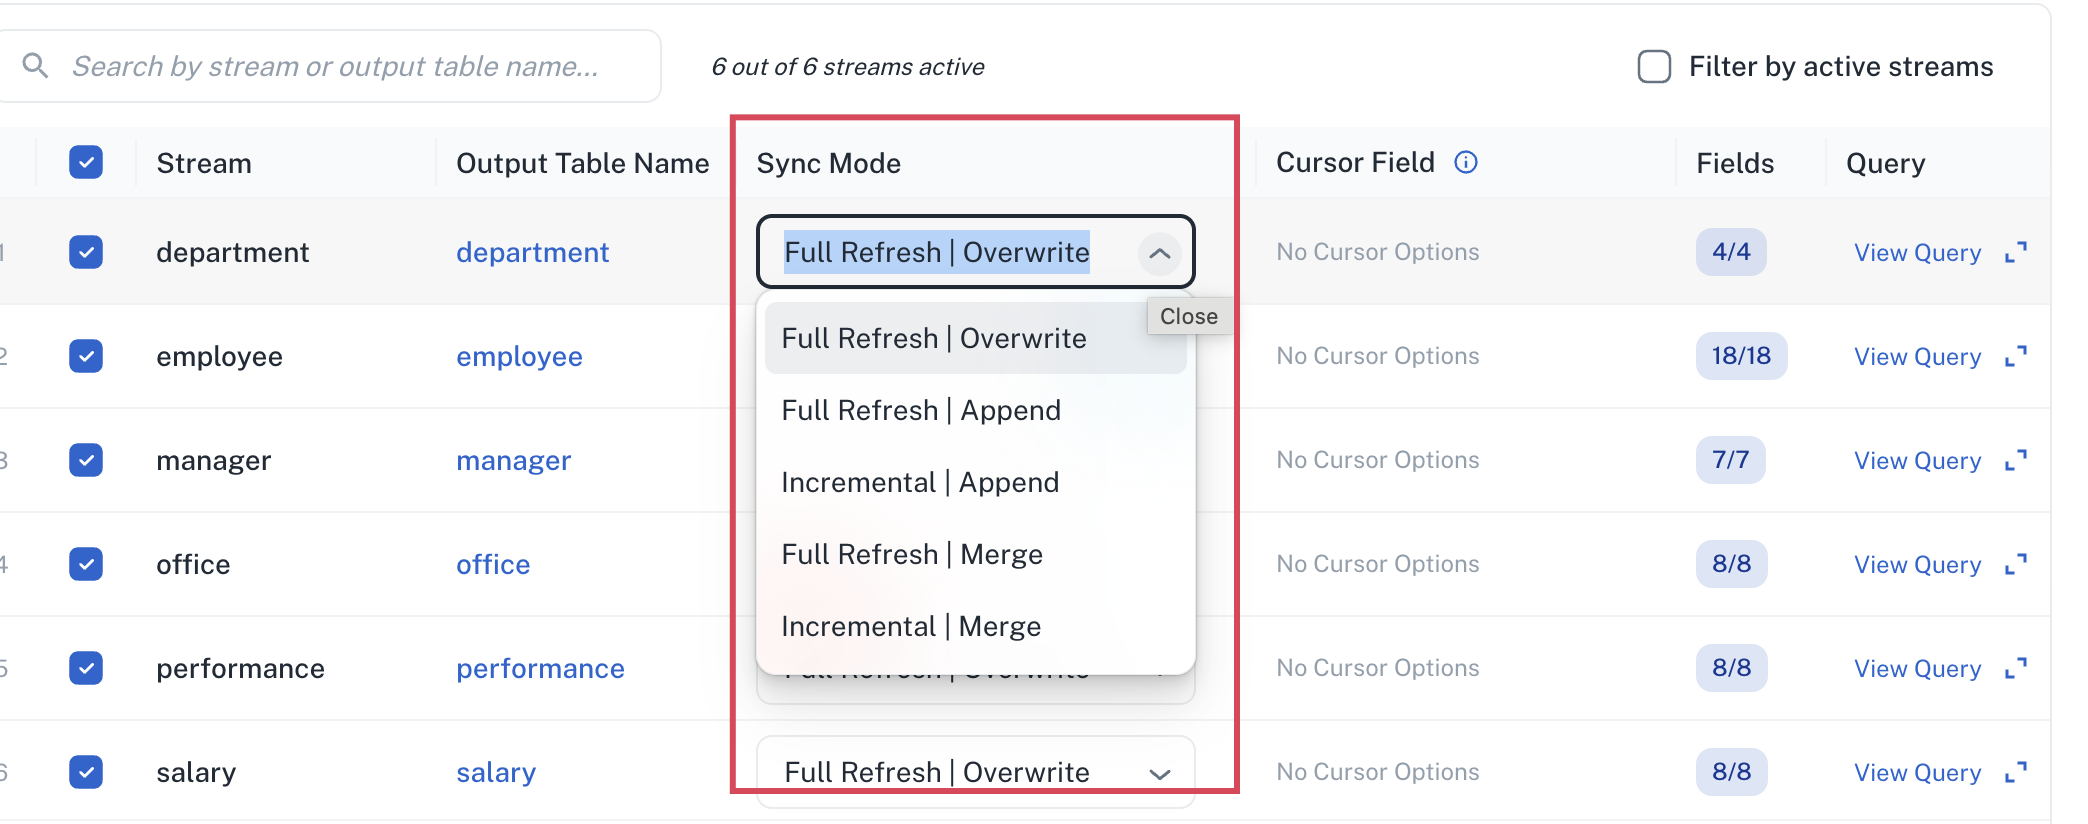Uncheck the department stream checkbox
This screenshot has height=824, width=2088.
tap(86, 252)
